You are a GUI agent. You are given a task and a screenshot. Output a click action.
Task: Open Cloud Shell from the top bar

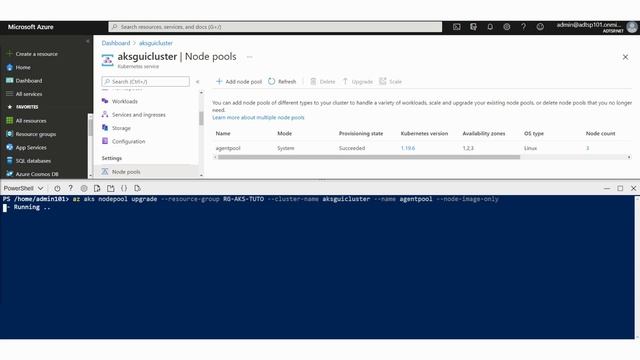click(x=456, y=27)
